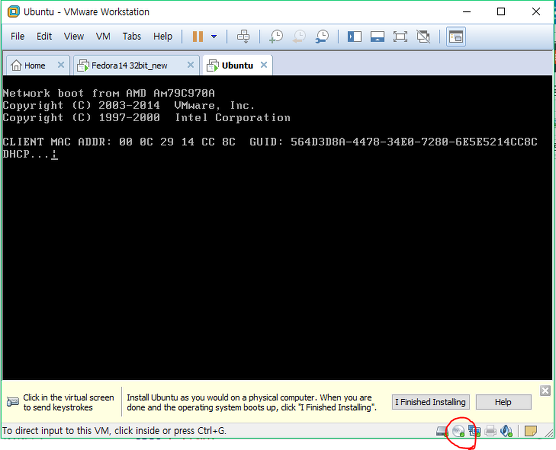Maximize the VMware Workstation window
This screenshot has height=450, width=556.
(501, 12)
